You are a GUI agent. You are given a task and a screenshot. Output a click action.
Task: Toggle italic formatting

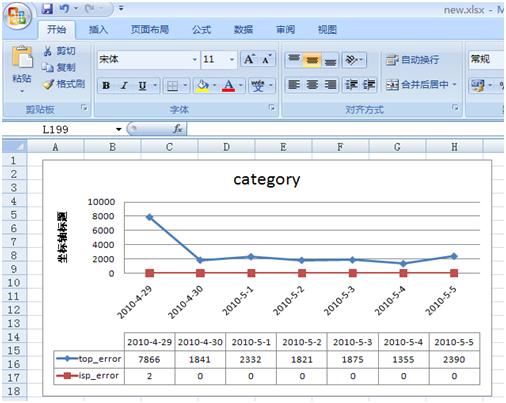pos(124,86)
